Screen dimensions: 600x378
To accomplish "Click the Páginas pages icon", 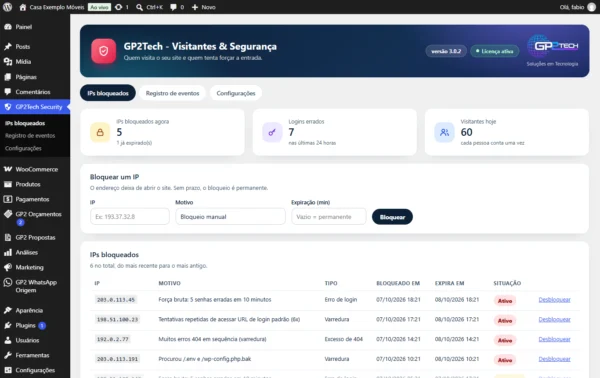I will pyautogui.click(x=8, y=77).
